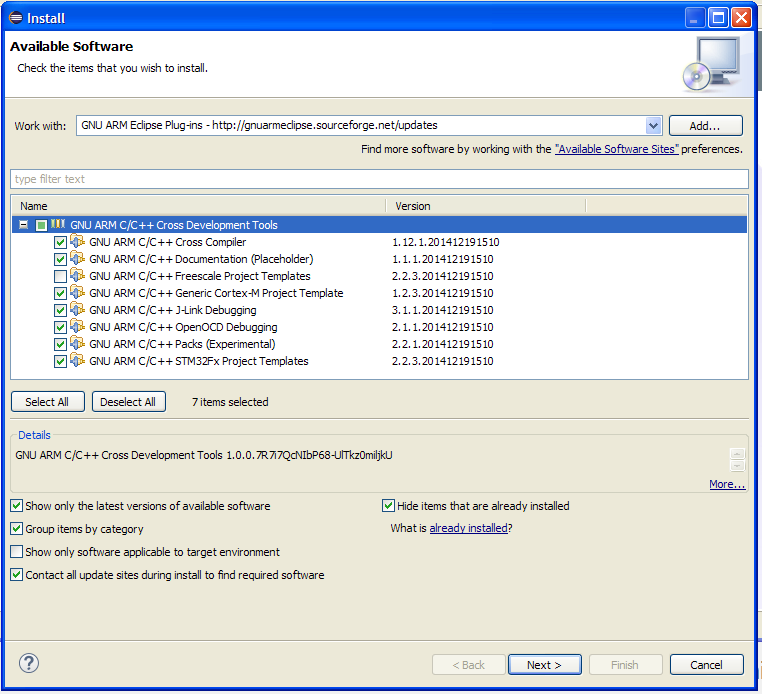This screenshot has height=694, width=762.
Task: Open the Available Software Sites link
Action: [x=617, y=149]
